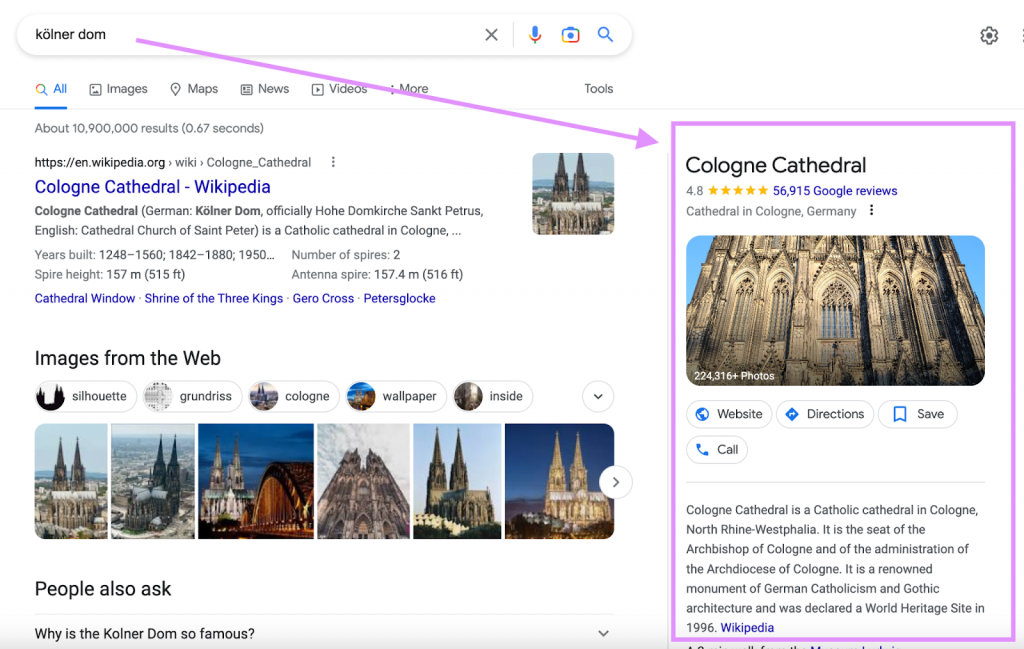Click the Call button
This screenshot has width=1024, height=649.
click(x=717, y=449)
